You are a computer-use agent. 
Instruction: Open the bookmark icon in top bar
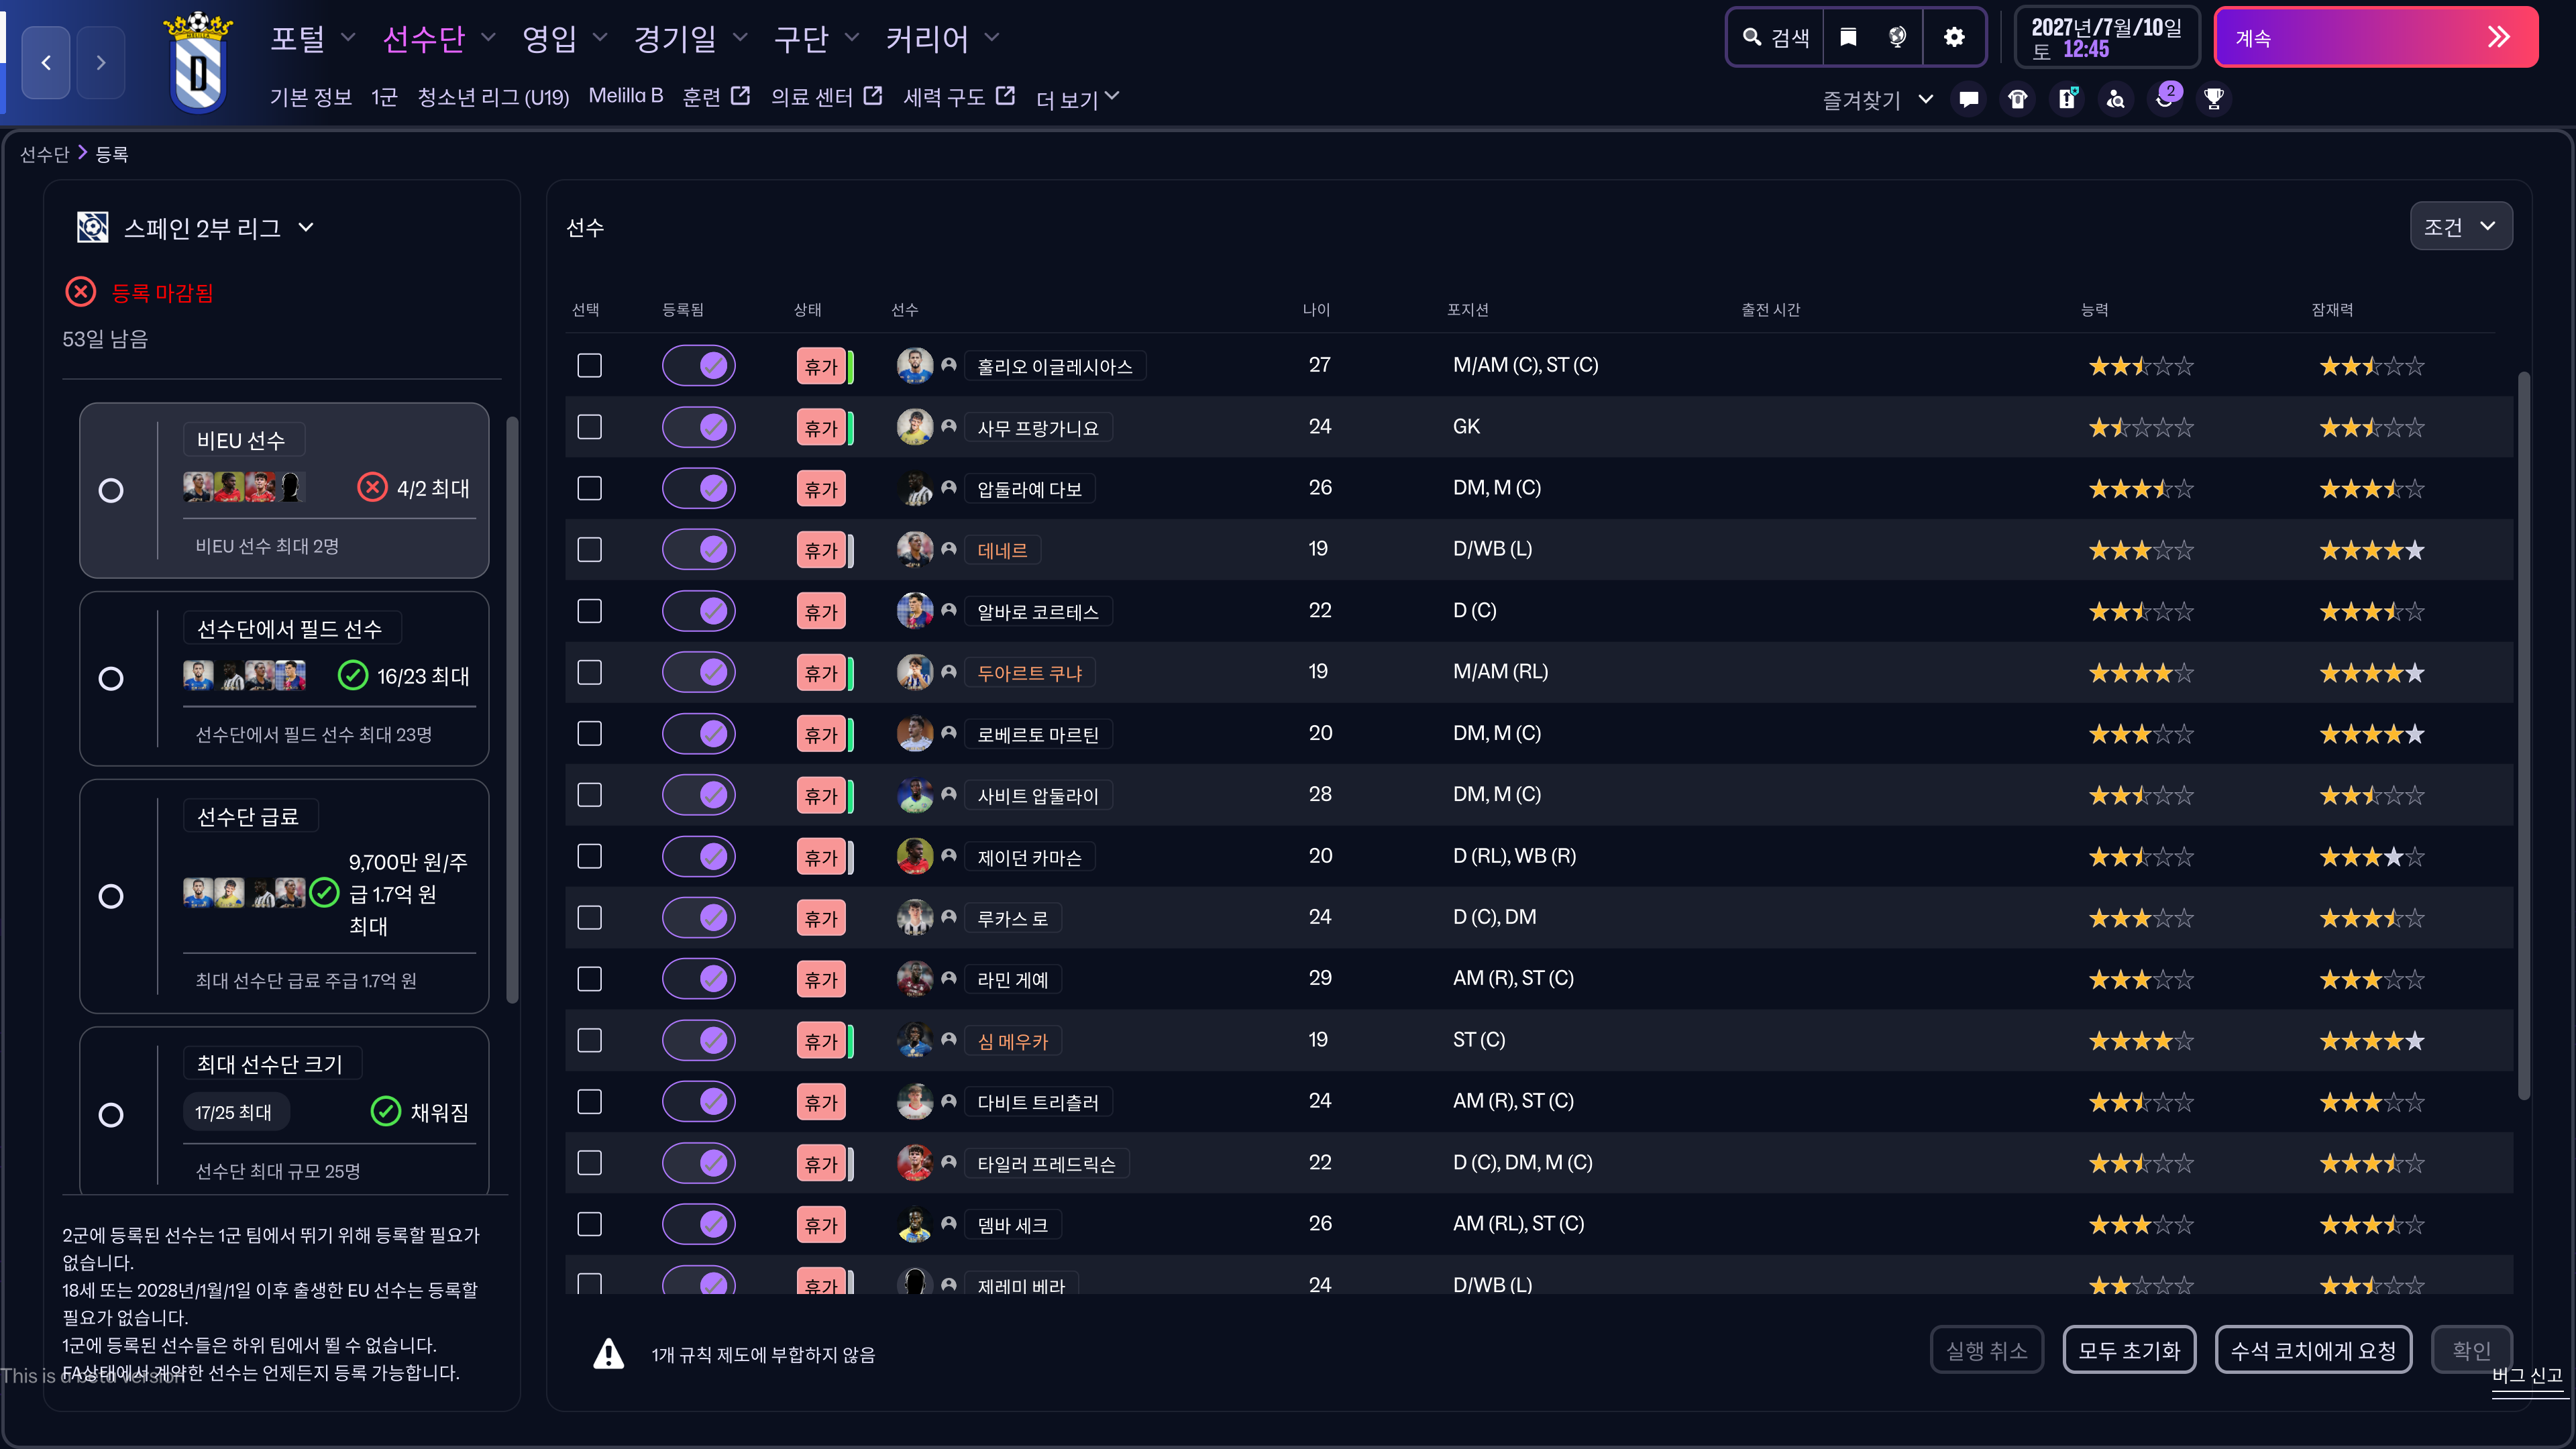tap(1848, 37)
